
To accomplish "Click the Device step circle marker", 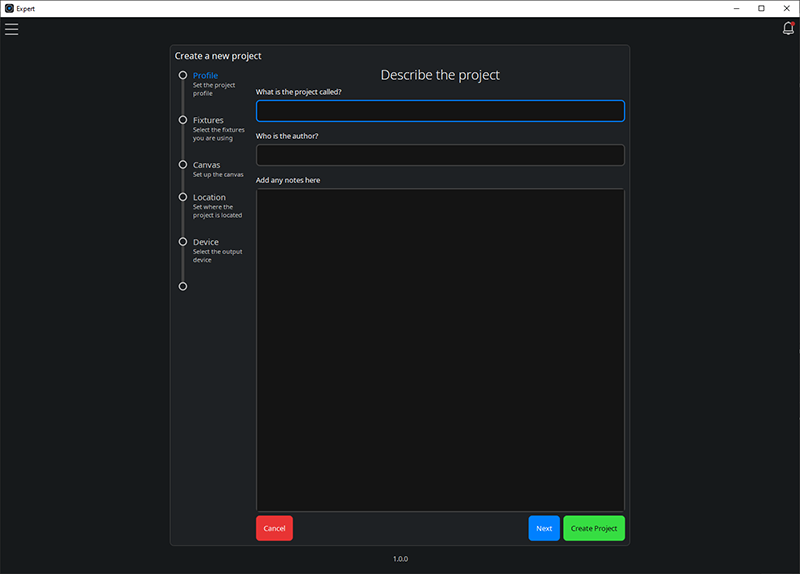I will click(182, 241).
